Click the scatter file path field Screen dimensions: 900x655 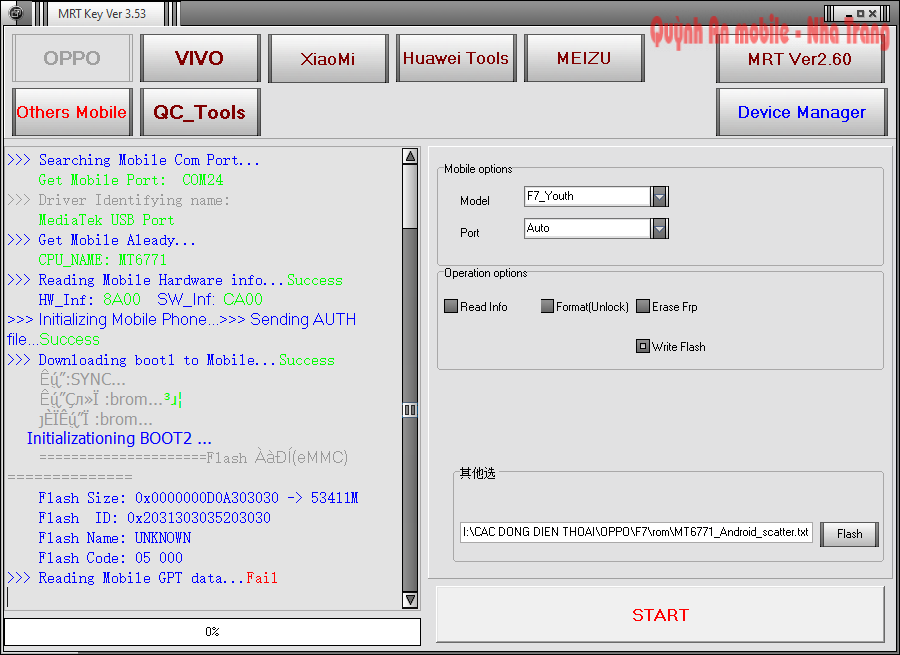636,532
